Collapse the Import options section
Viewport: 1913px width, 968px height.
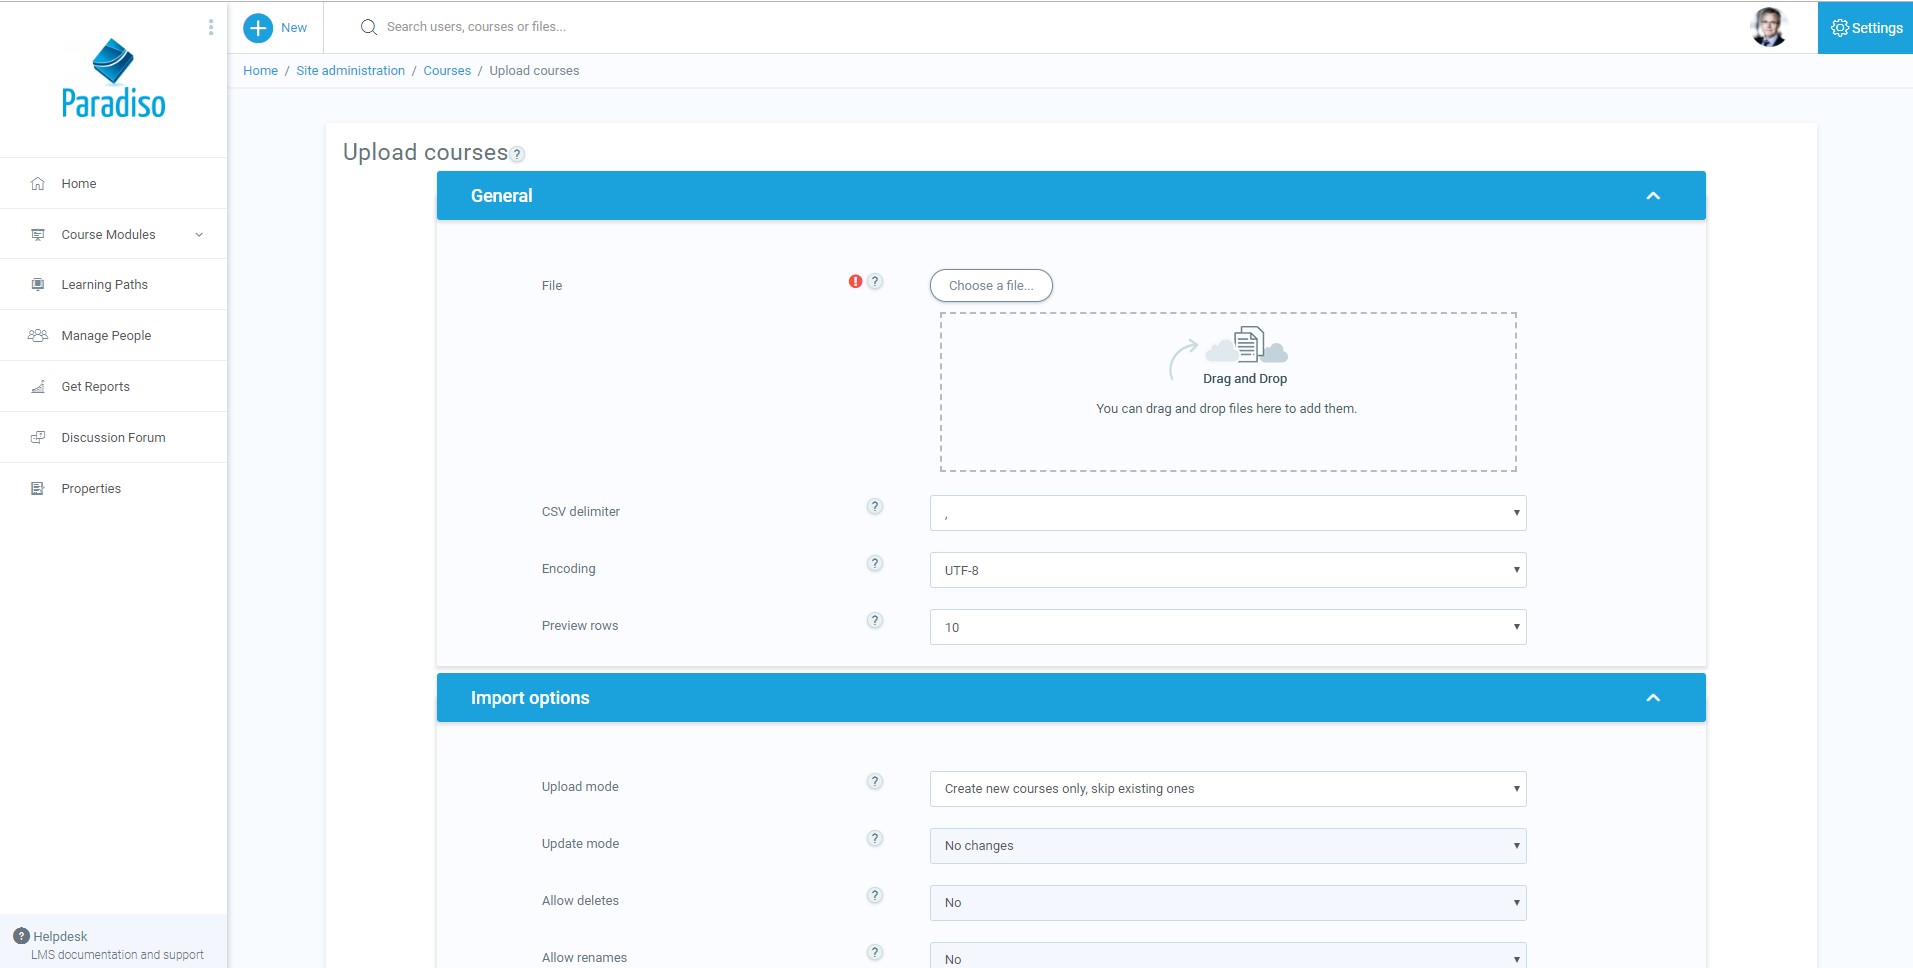[1653, 698]
